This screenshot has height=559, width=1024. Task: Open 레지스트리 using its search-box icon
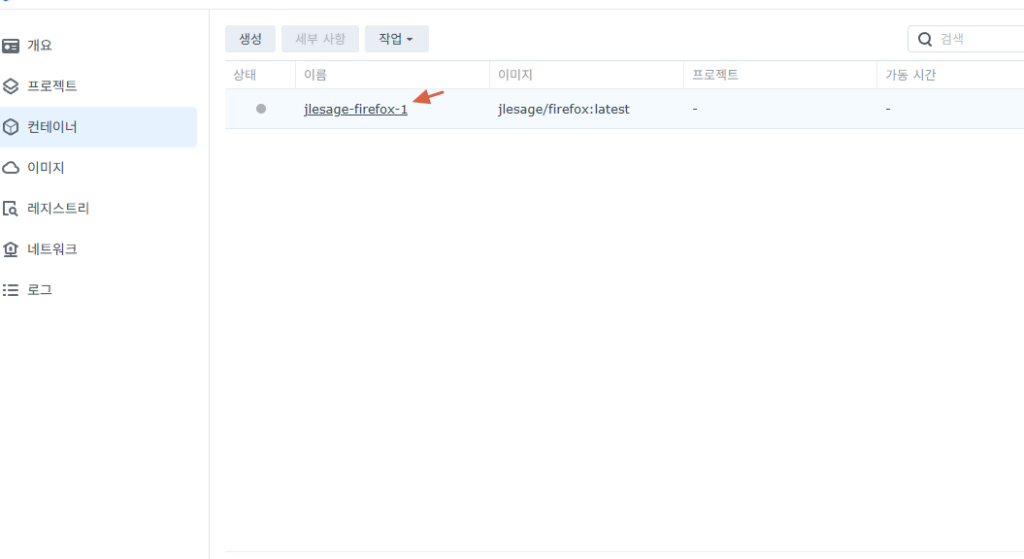11,209
